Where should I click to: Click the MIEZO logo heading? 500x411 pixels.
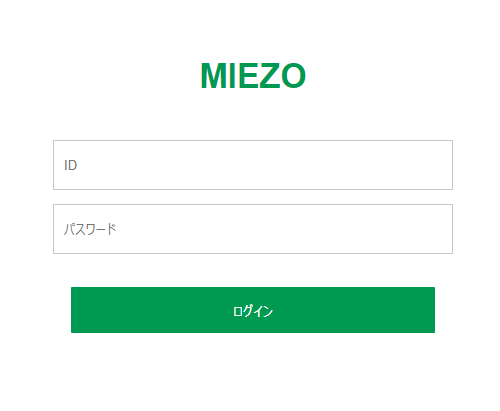pos(253,76)
